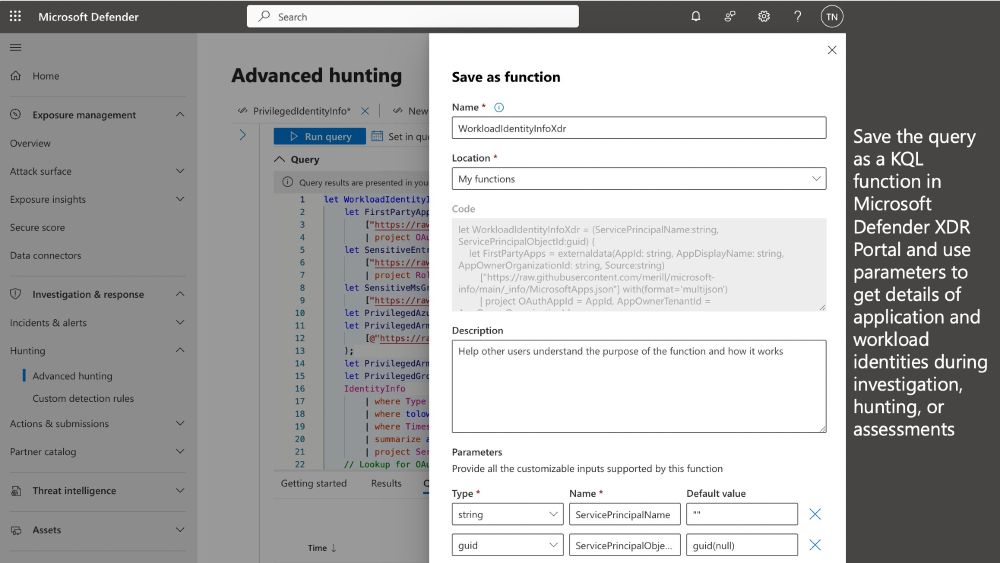Expand Incidents & alerts menu

[180, 322]
